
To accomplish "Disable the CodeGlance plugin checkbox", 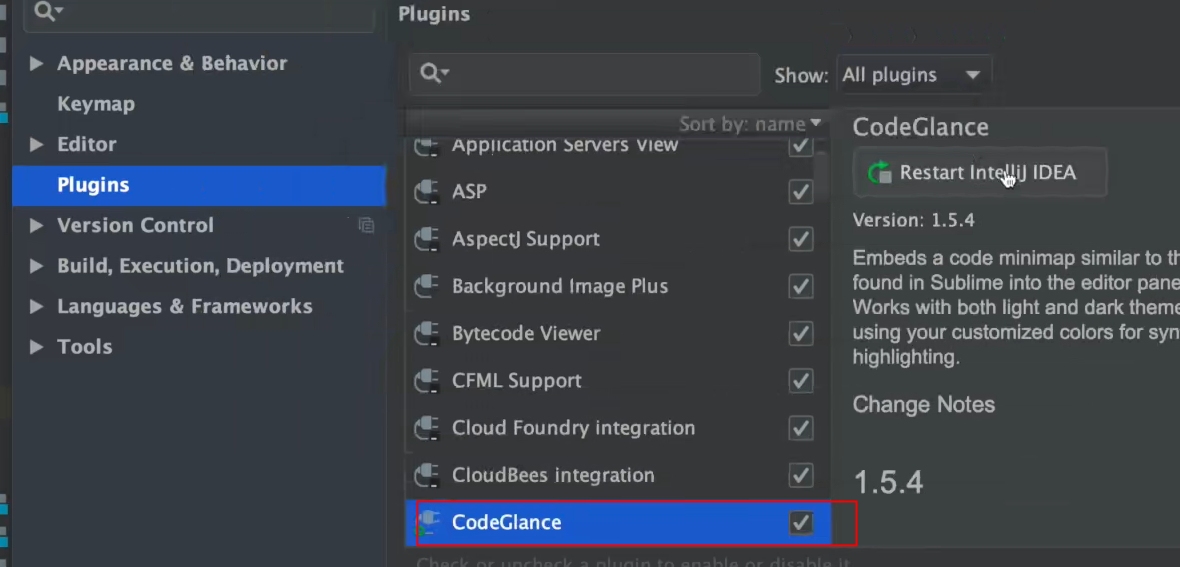I will [x=800, y=523].
